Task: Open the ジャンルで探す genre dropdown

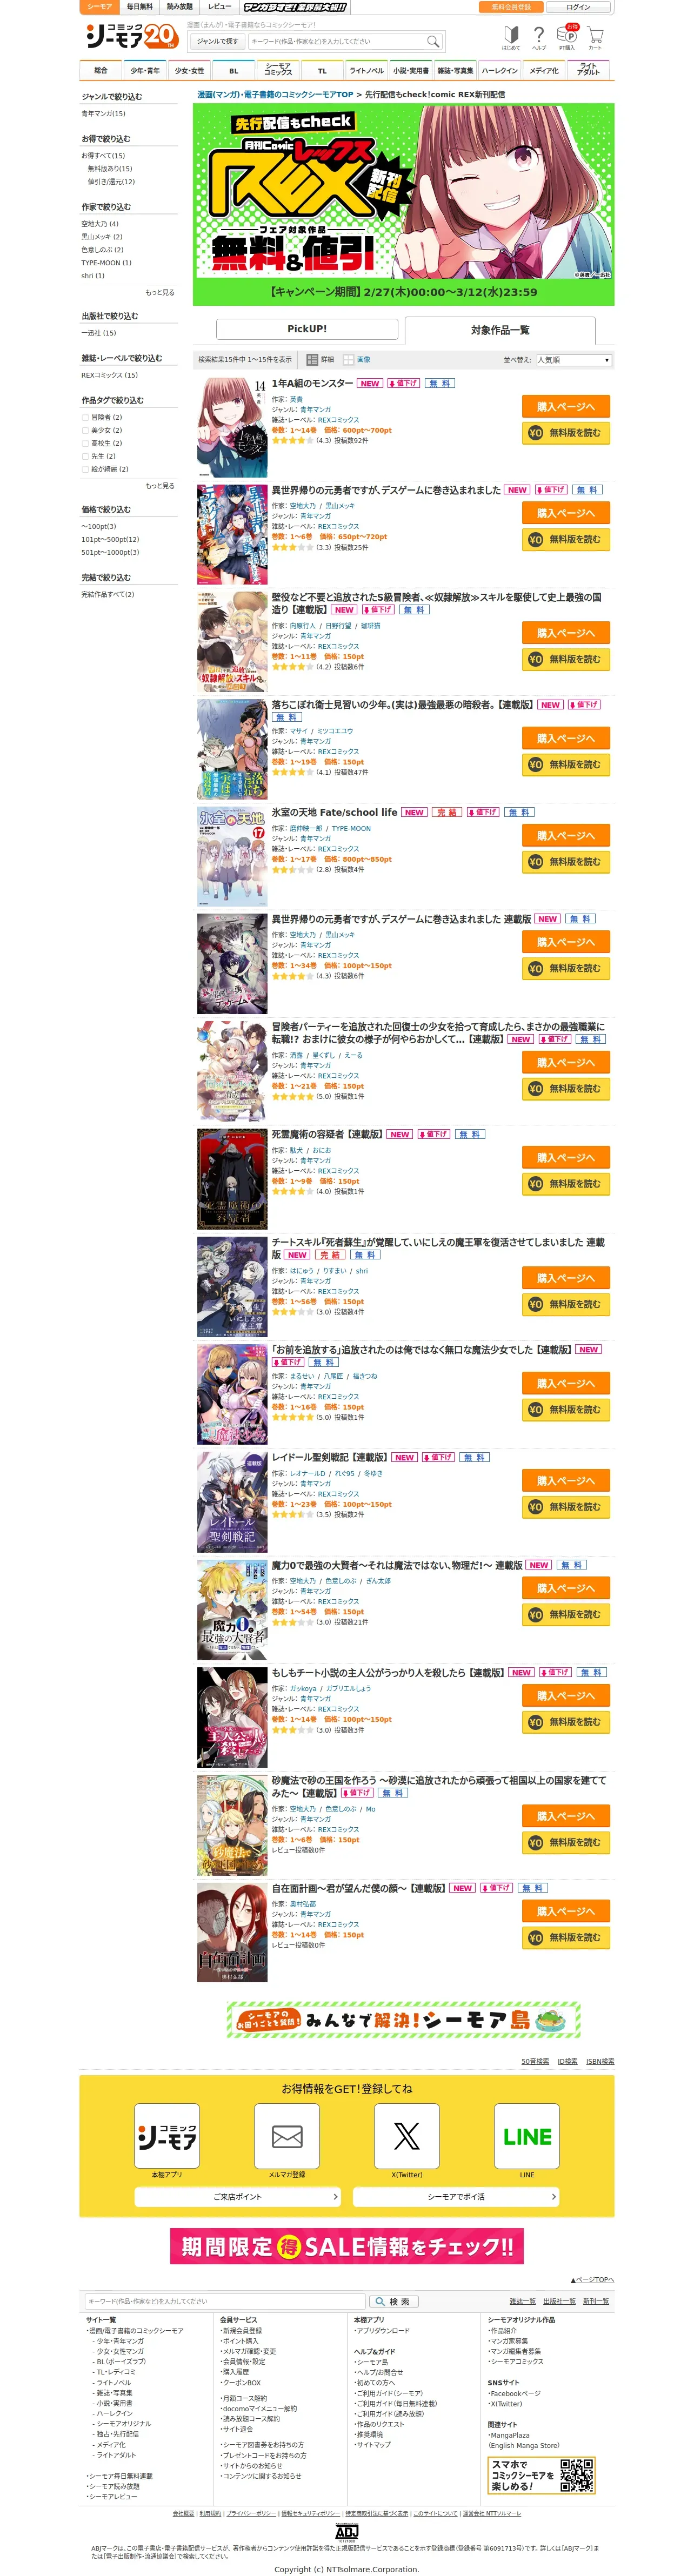Action: coord(218,41)
